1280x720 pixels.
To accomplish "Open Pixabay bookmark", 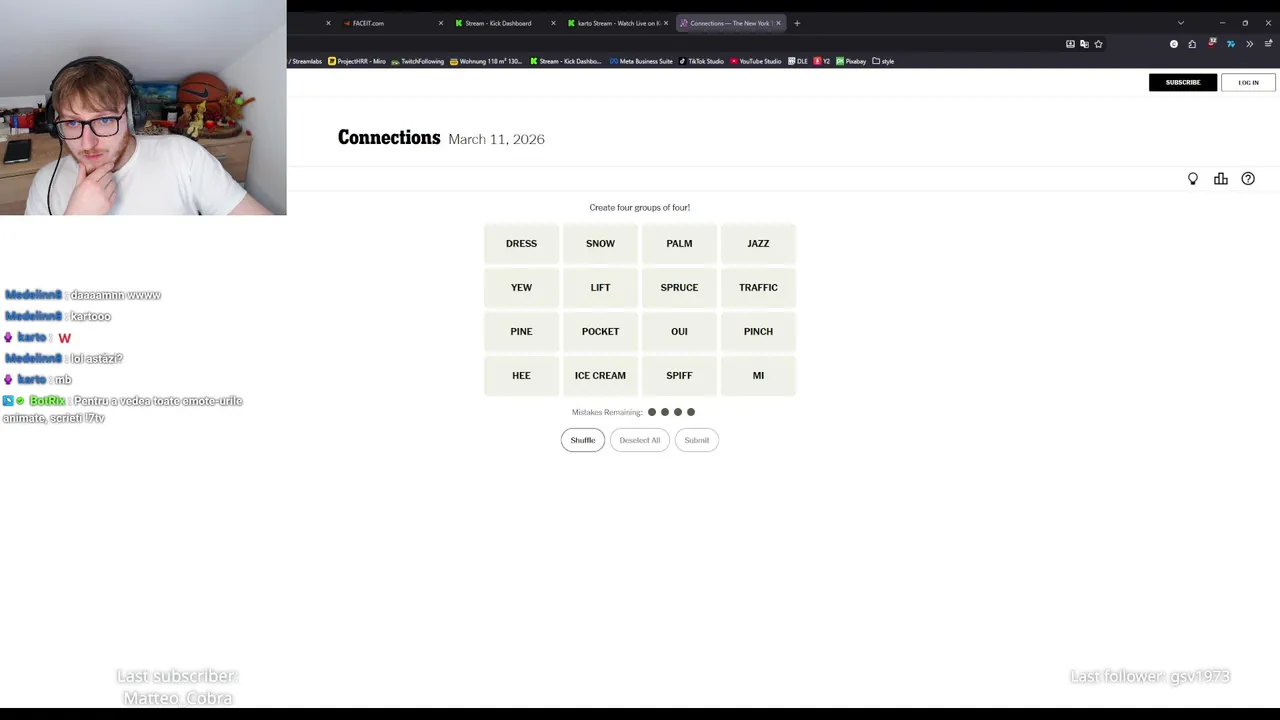I will point(851,61).
